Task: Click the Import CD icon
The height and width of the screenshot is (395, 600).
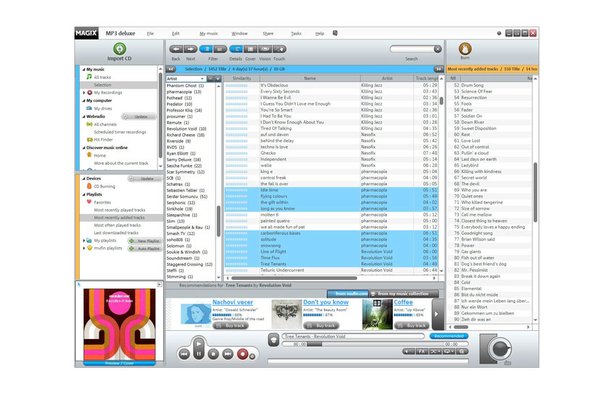Action: [119, 49]
